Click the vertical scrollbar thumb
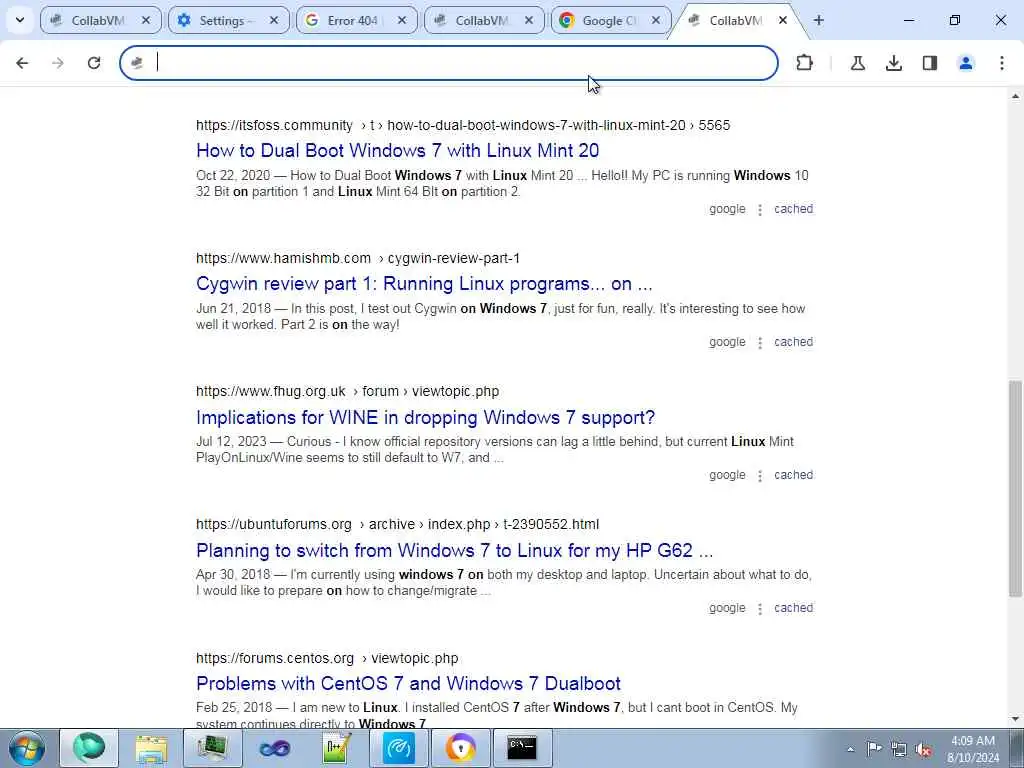1024x768 pixels. pos(1015,488)
